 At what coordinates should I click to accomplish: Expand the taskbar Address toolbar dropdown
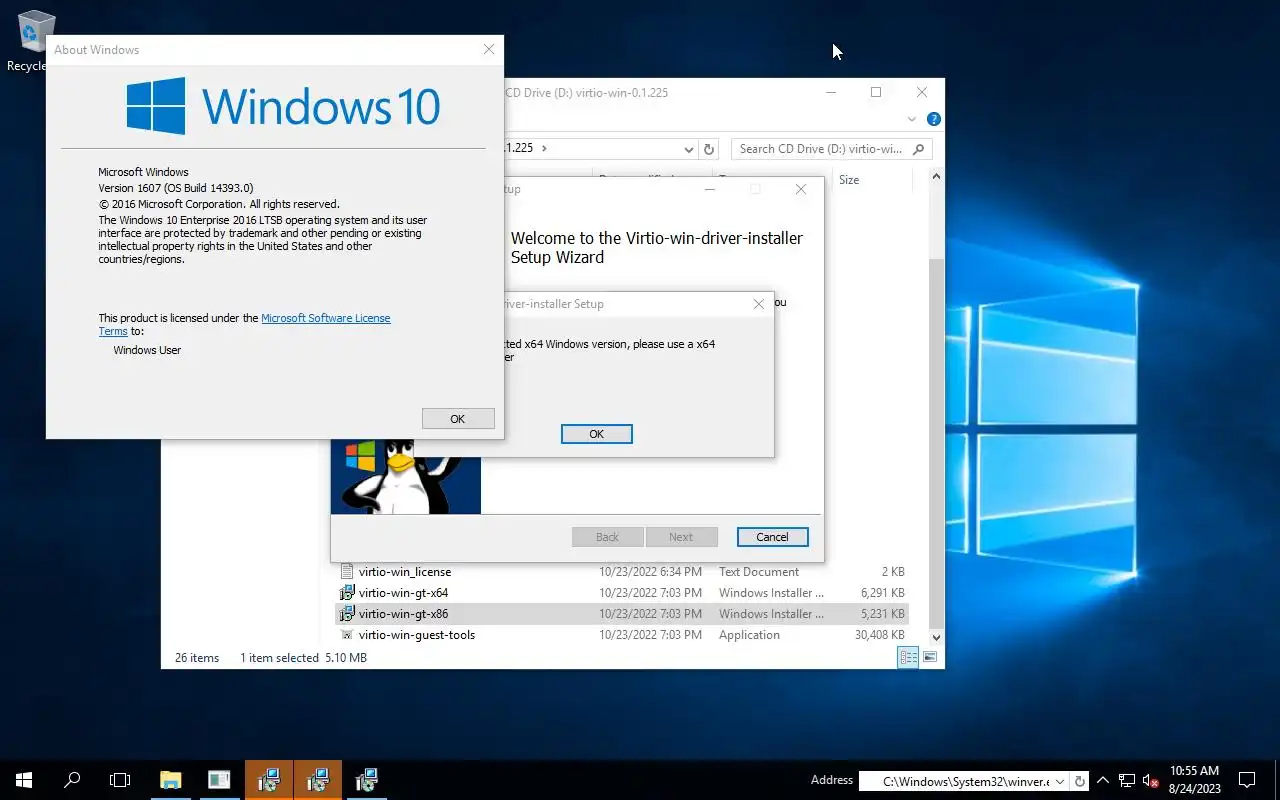pyautogui.click(x=1061, y=781)
